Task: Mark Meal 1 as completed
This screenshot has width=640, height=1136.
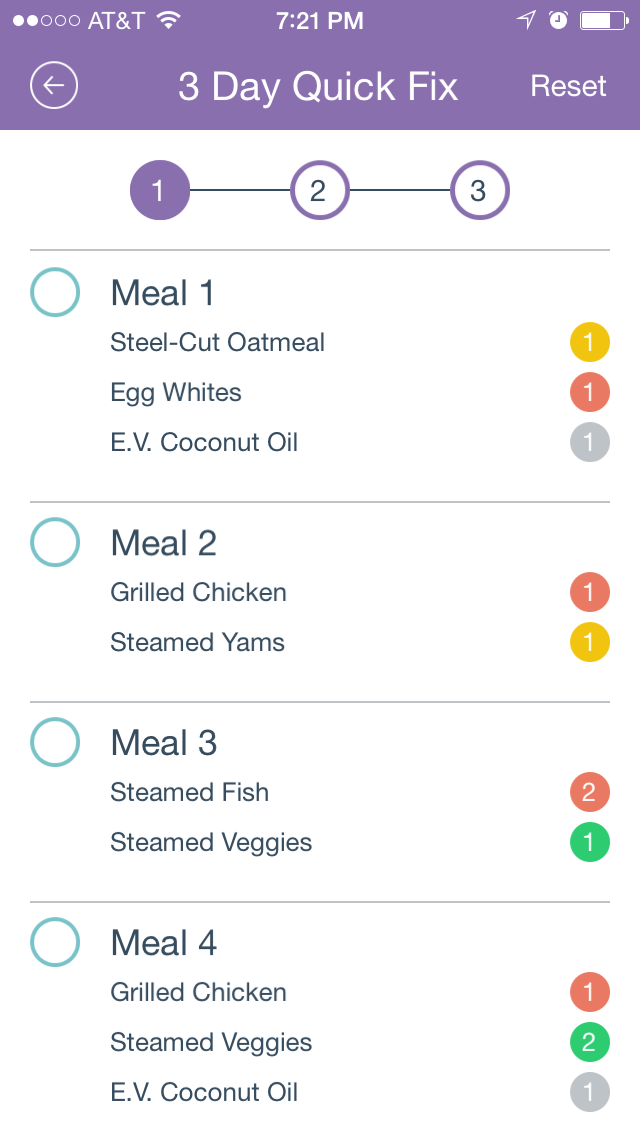Action: (55, 292)
